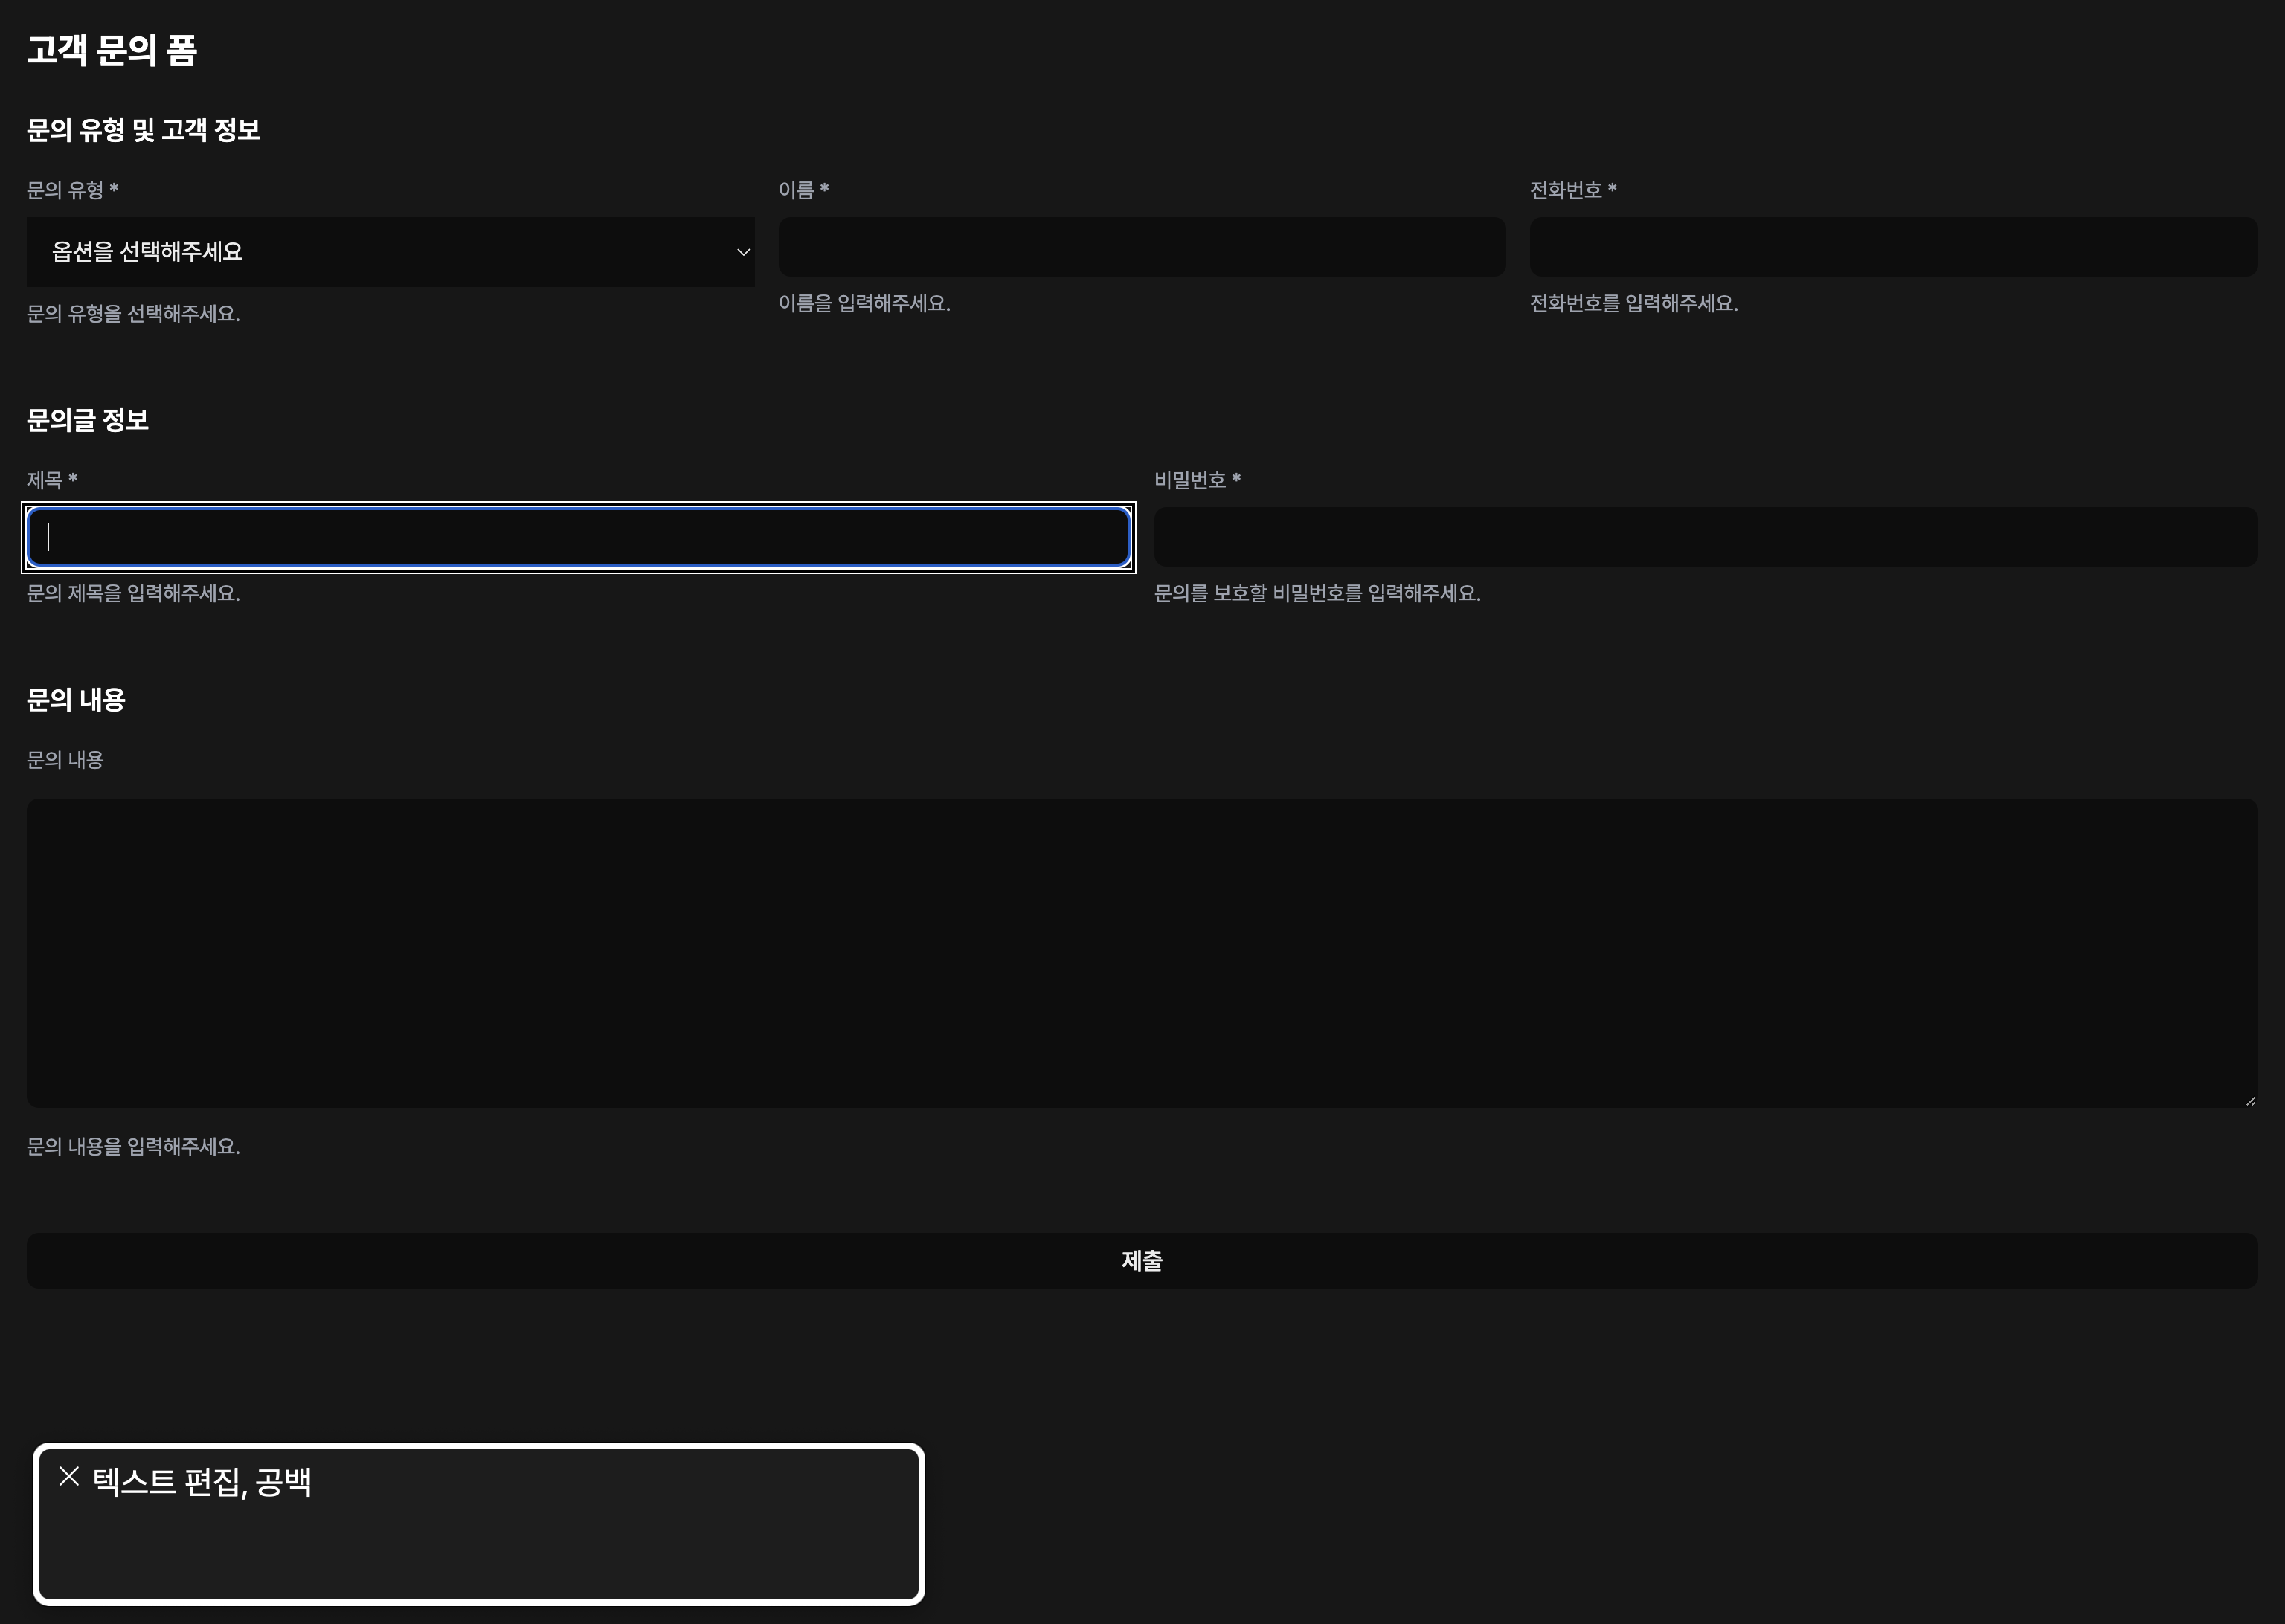Click the 비밀번호 * field label
This screenshot has width=2285, height=1624.
[x=1197, y=480]
